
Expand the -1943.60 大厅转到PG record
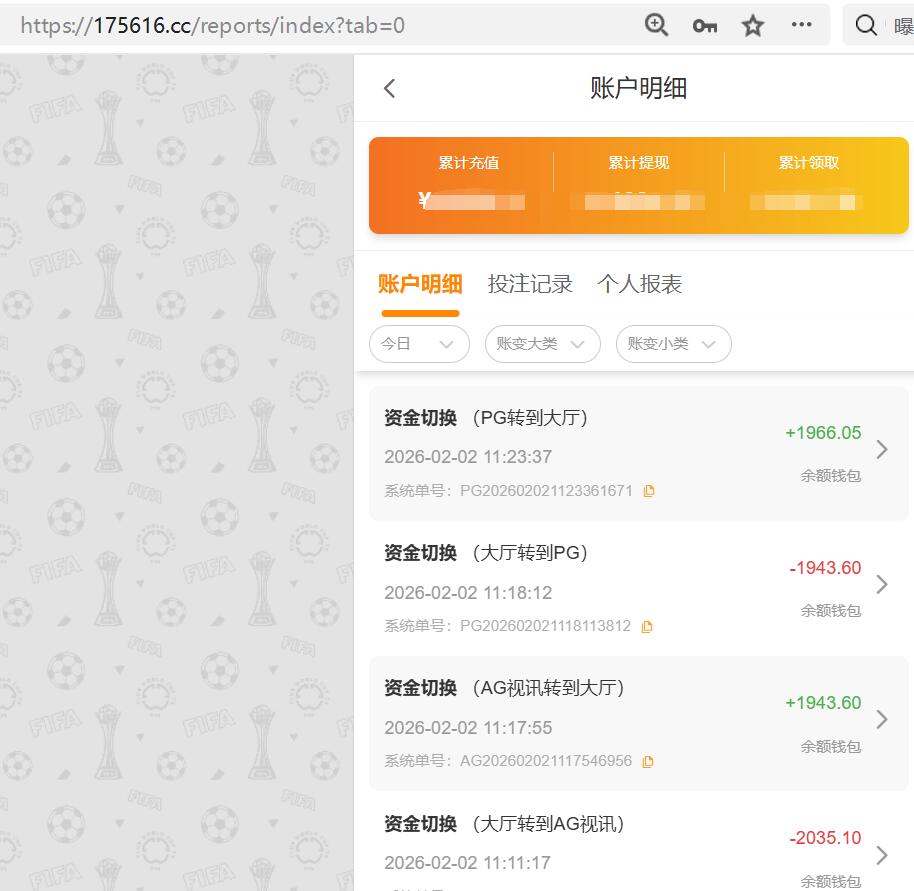pyautogui.click(x=882, y=585)
